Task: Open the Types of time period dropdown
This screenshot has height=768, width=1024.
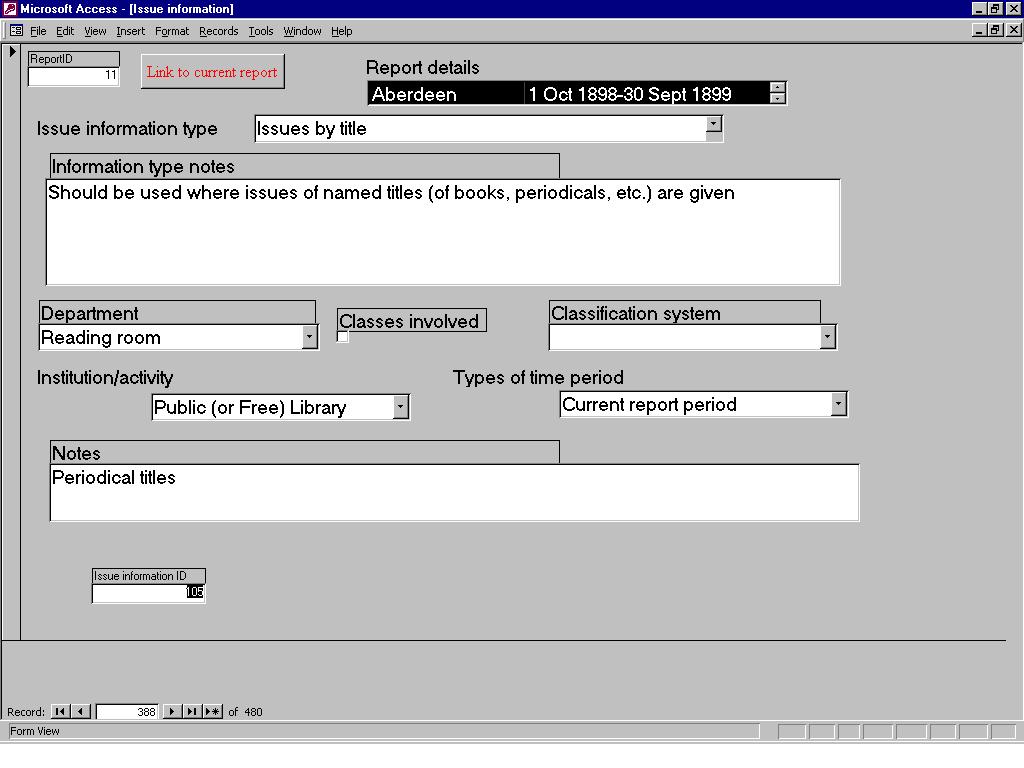Action: (x=839, y=404)
